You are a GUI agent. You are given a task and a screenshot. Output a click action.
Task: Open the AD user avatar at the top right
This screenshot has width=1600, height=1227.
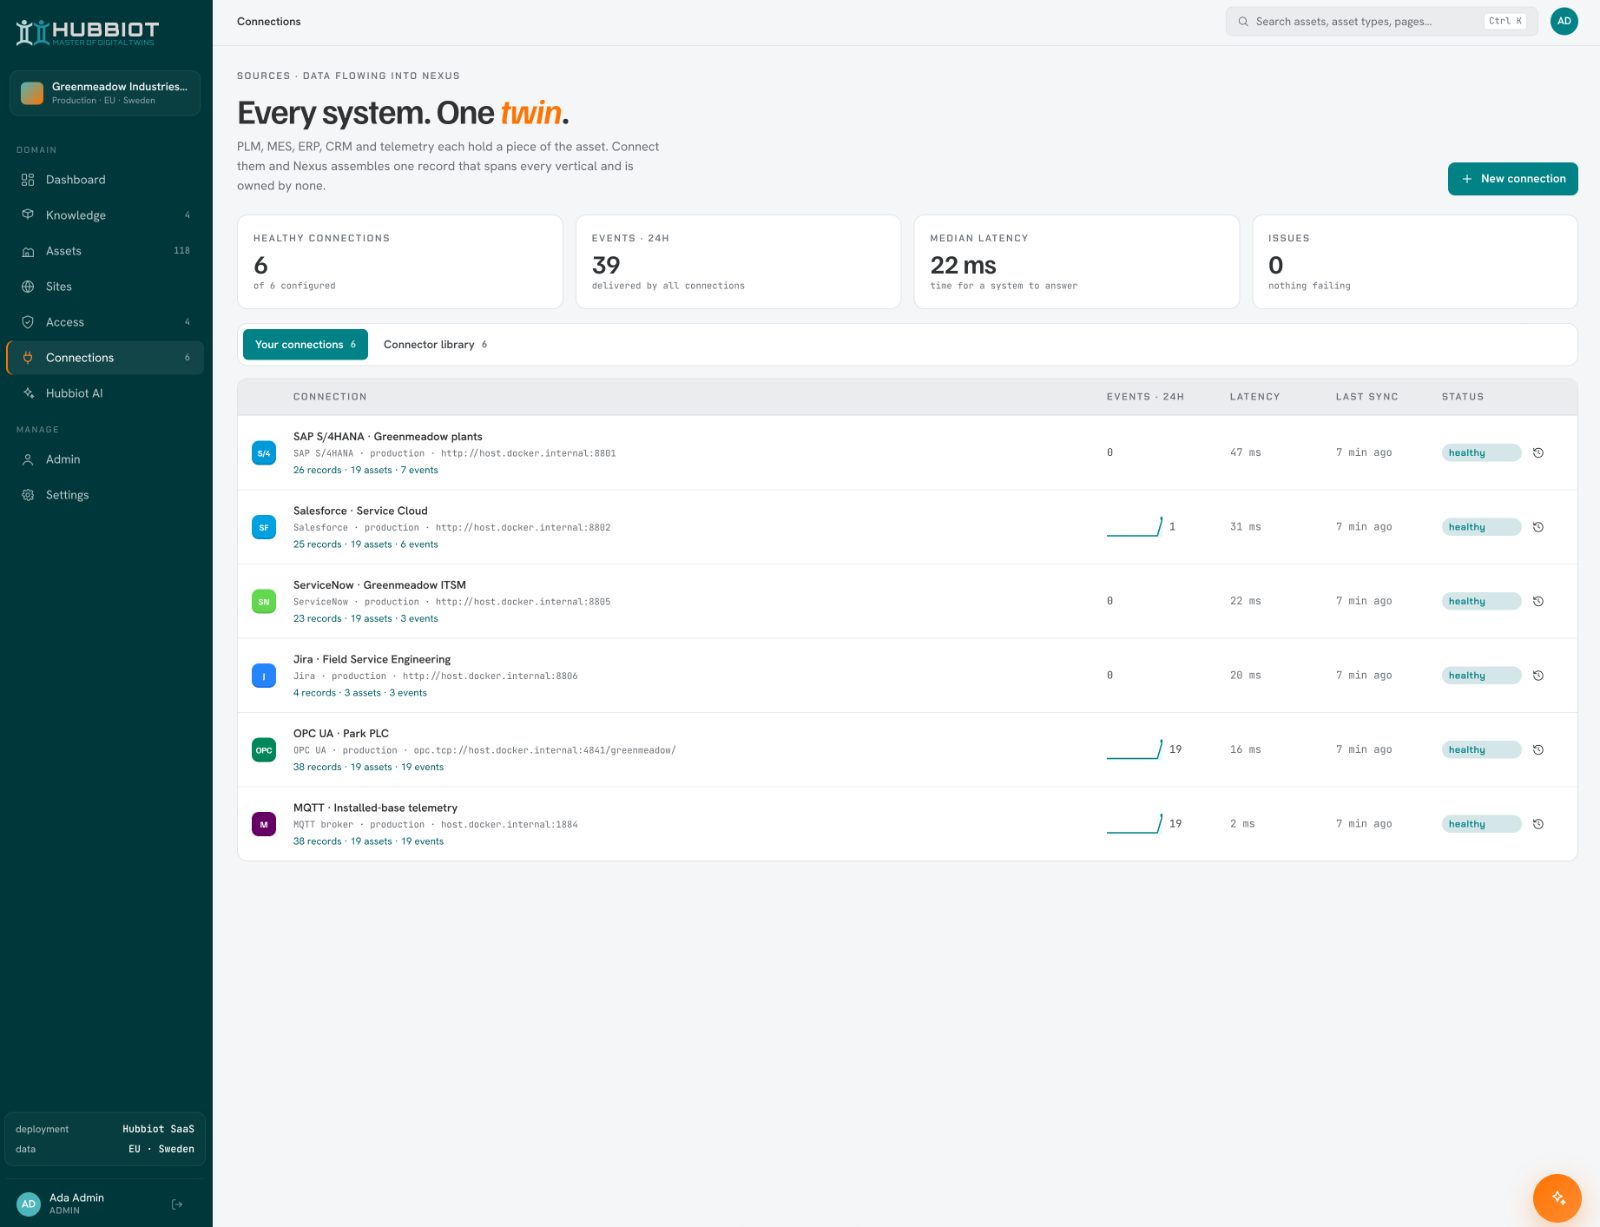click(1564, 21)
